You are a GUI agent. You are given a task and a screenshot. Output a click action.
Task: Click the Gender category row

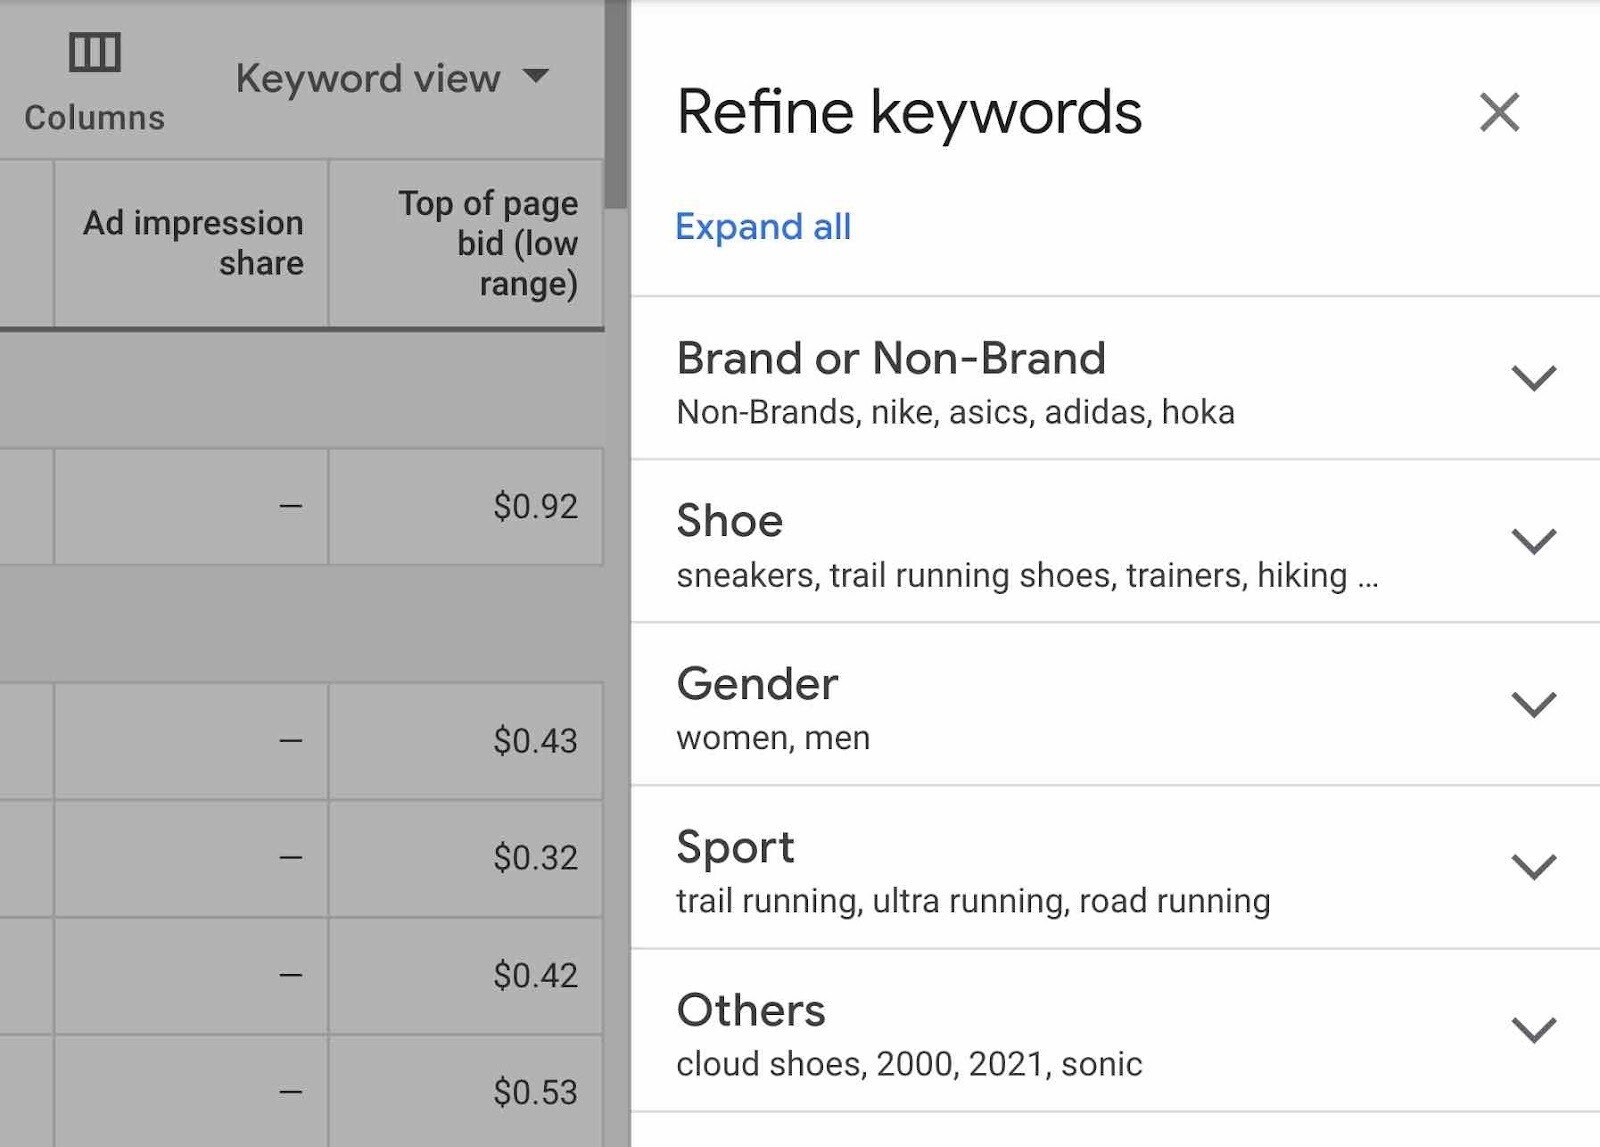pos(757,684)
